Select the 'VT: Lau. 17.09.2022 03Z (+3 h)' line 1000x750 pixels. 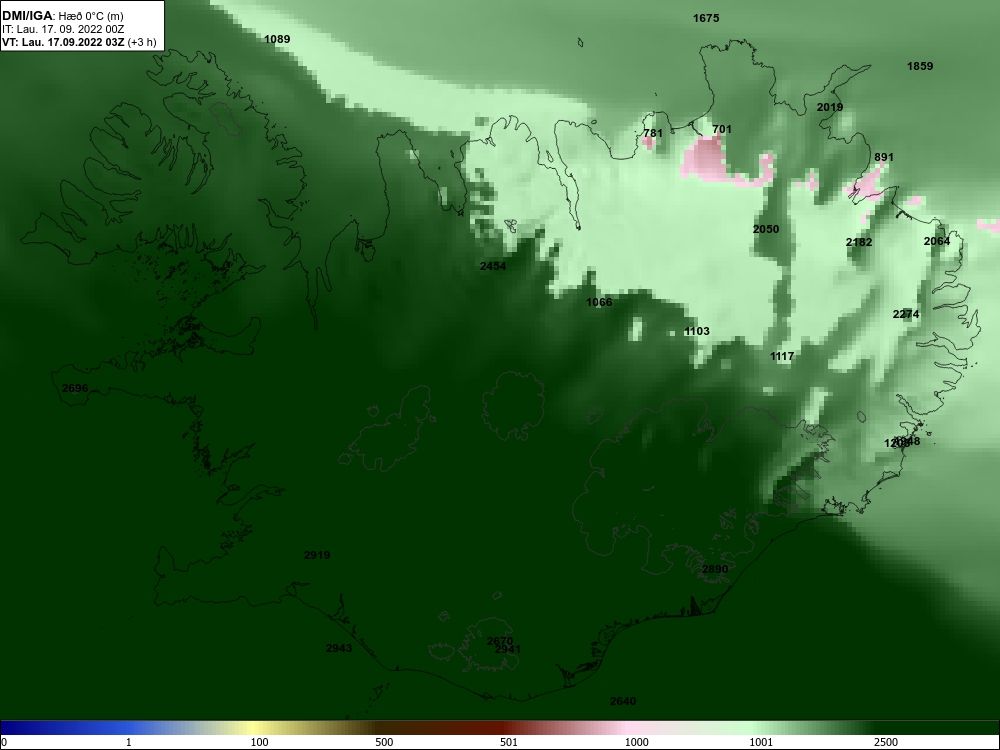(79, 42)
